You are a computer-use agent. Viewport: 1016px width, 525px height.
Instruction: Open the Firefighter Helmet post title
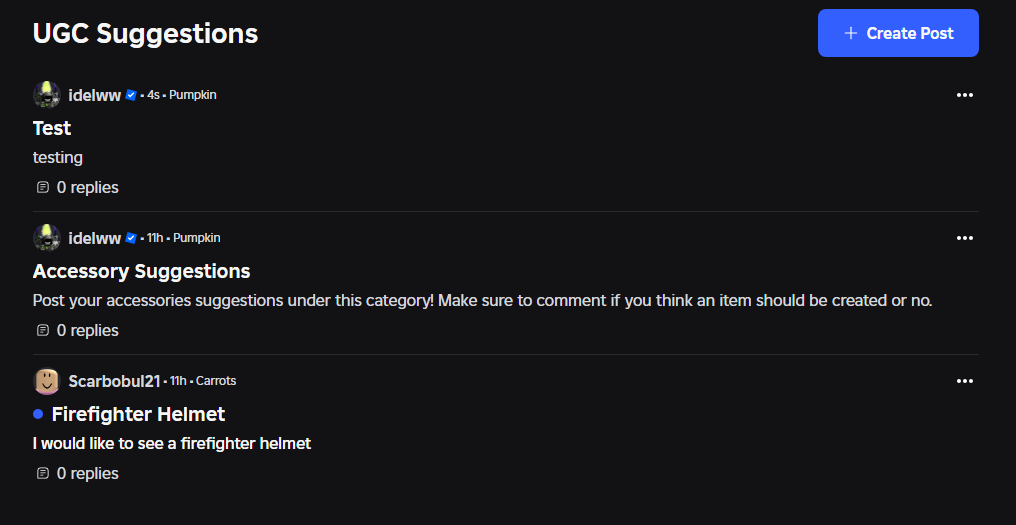click(138, 414)
